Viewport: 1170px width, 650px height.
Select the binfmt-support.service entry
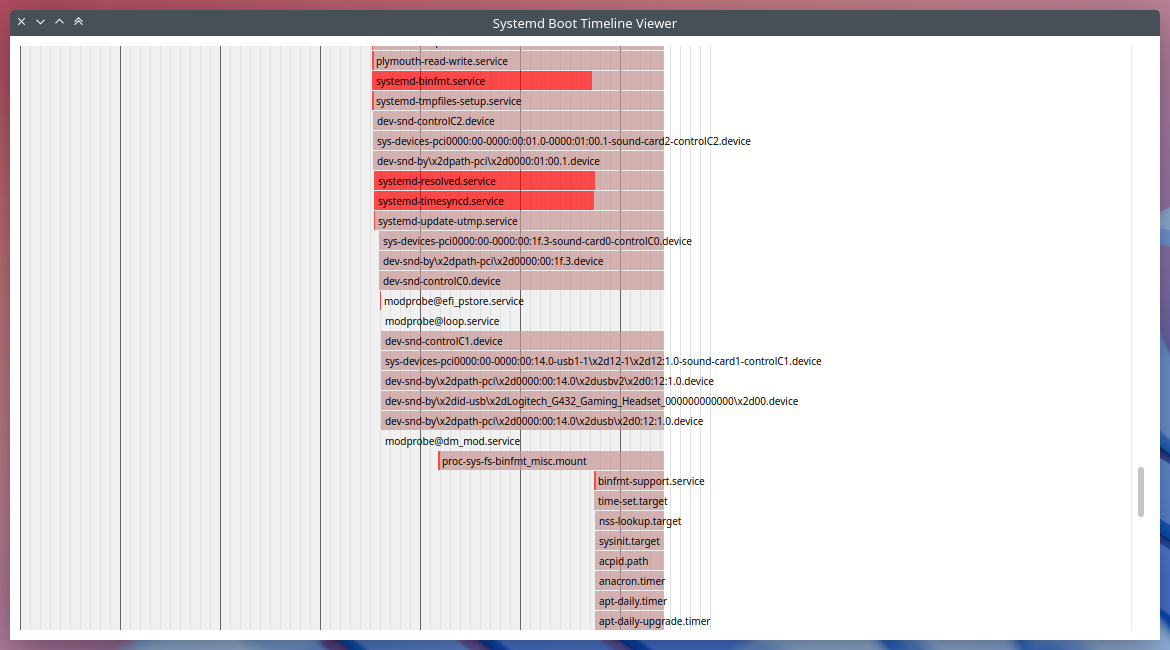click(x=630, y=481)
